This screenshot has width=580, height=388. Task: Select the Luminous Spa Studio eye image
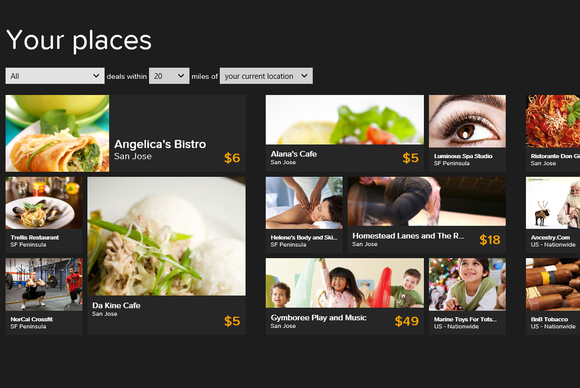tap(467, 121)
